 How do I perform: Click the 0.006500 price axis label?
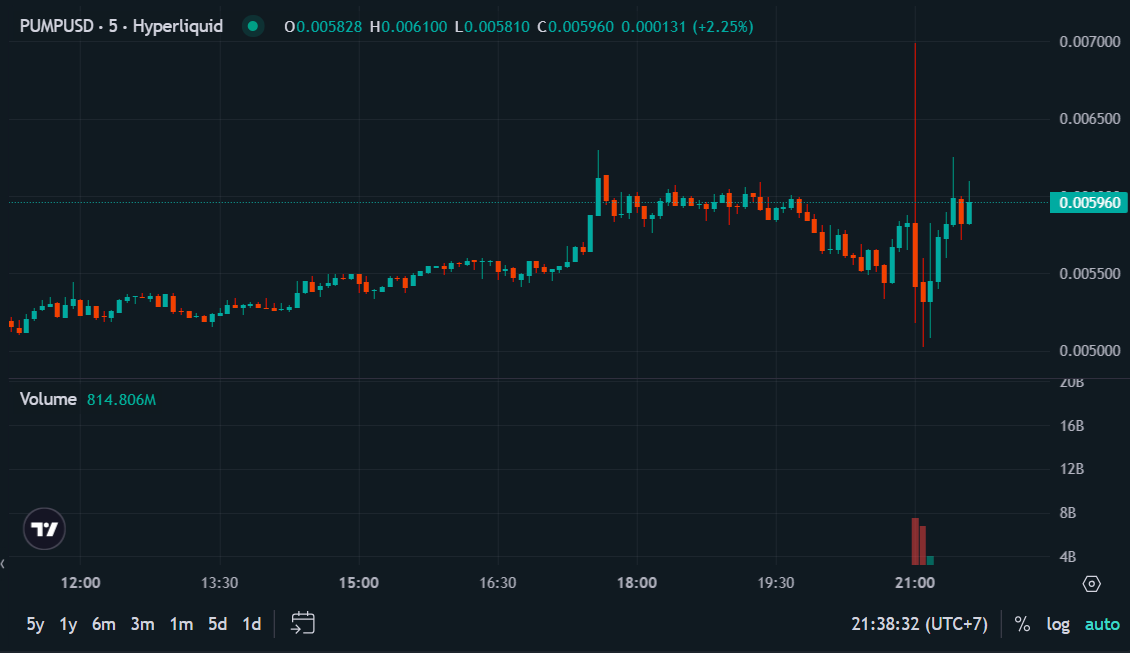[x=1090, y=119]
